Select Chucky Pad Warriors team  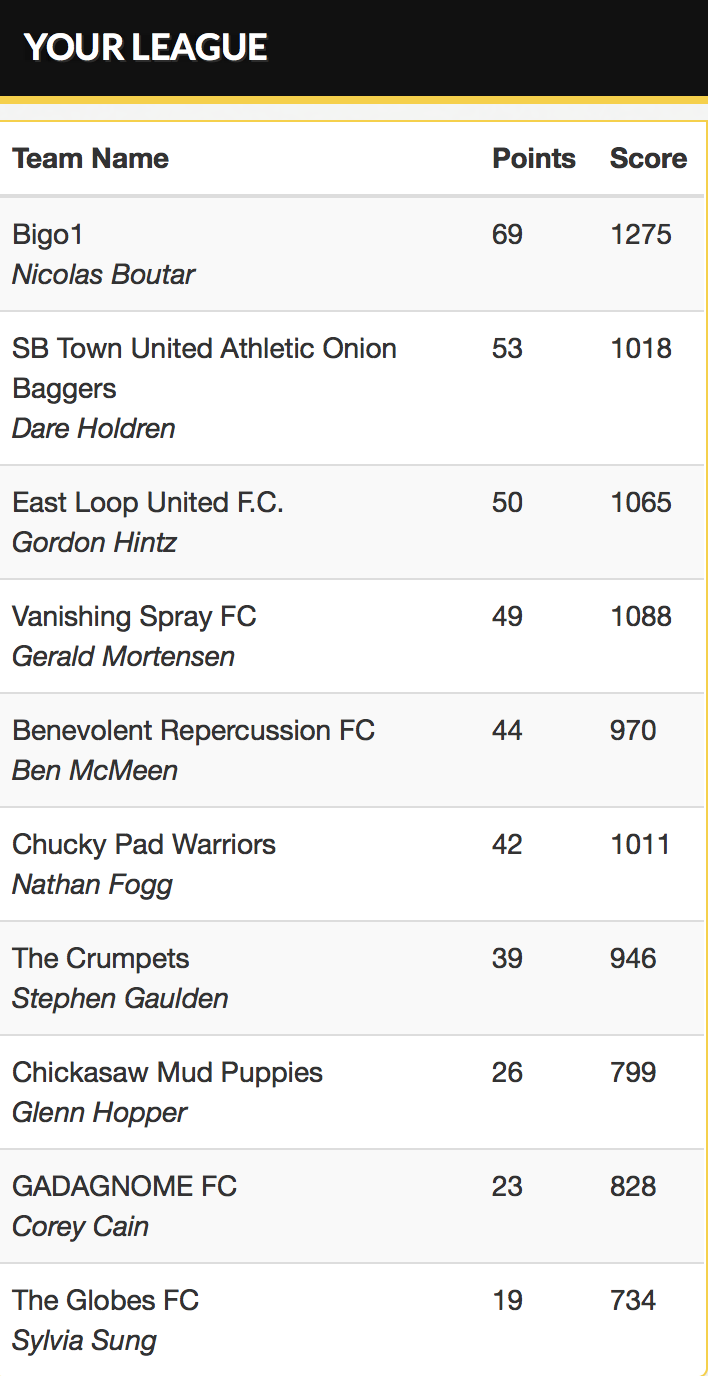click(144, 844)
